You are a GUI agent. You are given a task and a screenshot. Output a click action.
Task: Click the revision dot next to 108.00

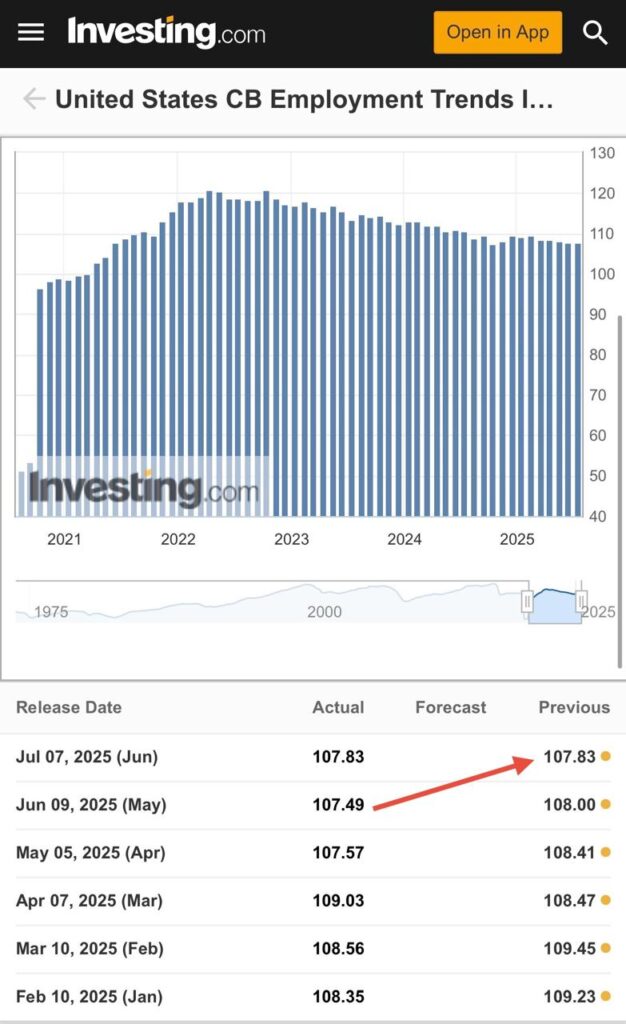click(x=606, y=804)
